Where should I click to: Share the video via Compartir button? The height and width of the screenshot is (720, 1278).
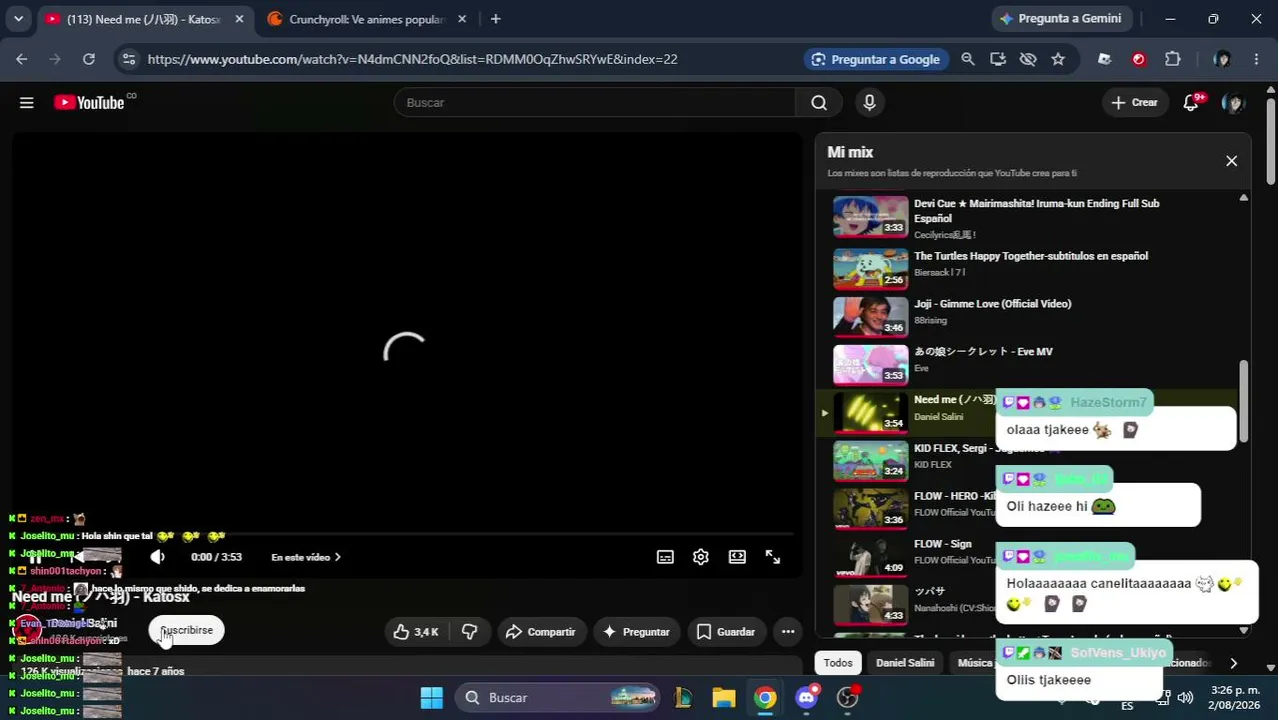(541, 631)
